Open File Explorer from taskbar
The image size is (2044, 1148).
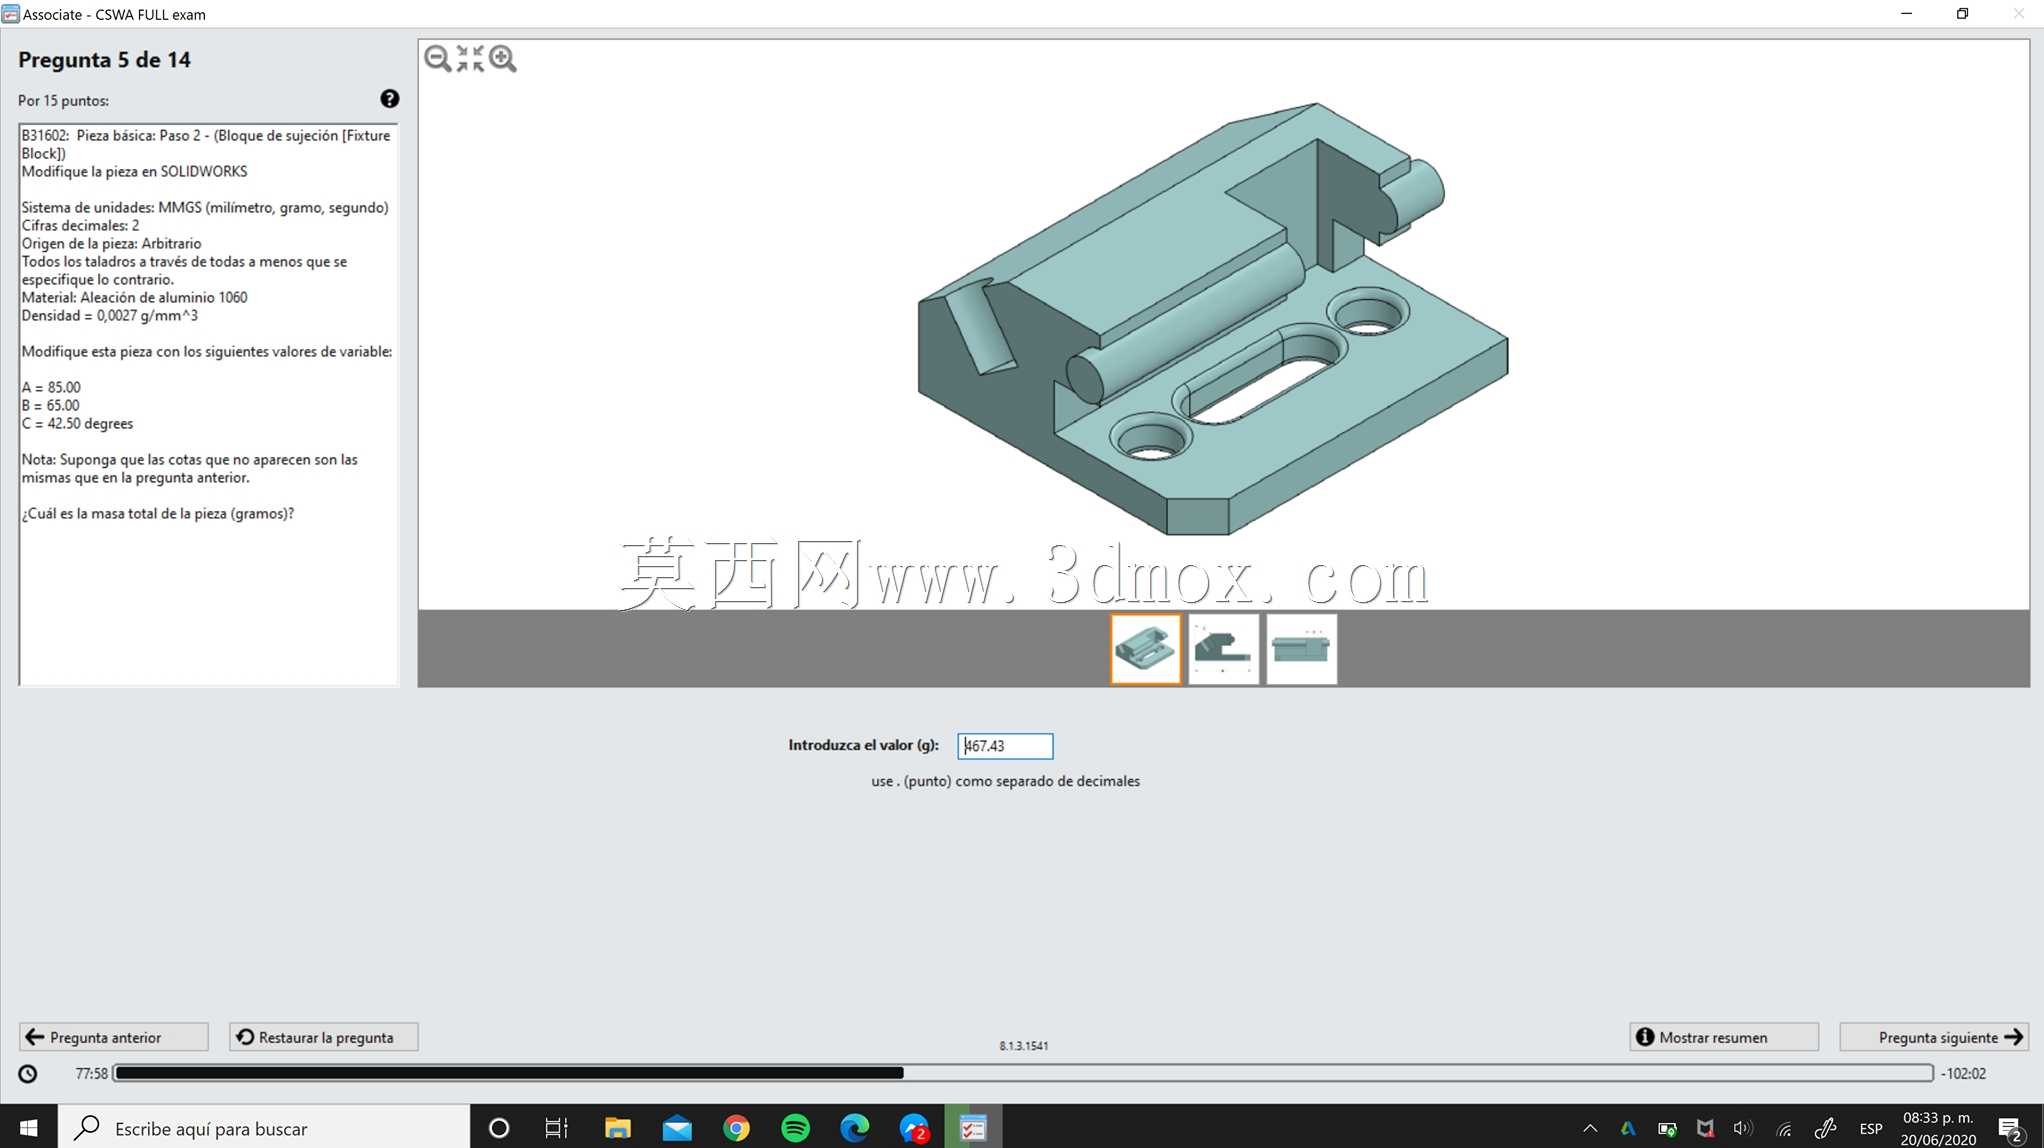pyautogui.click(x=617, y=1128)
